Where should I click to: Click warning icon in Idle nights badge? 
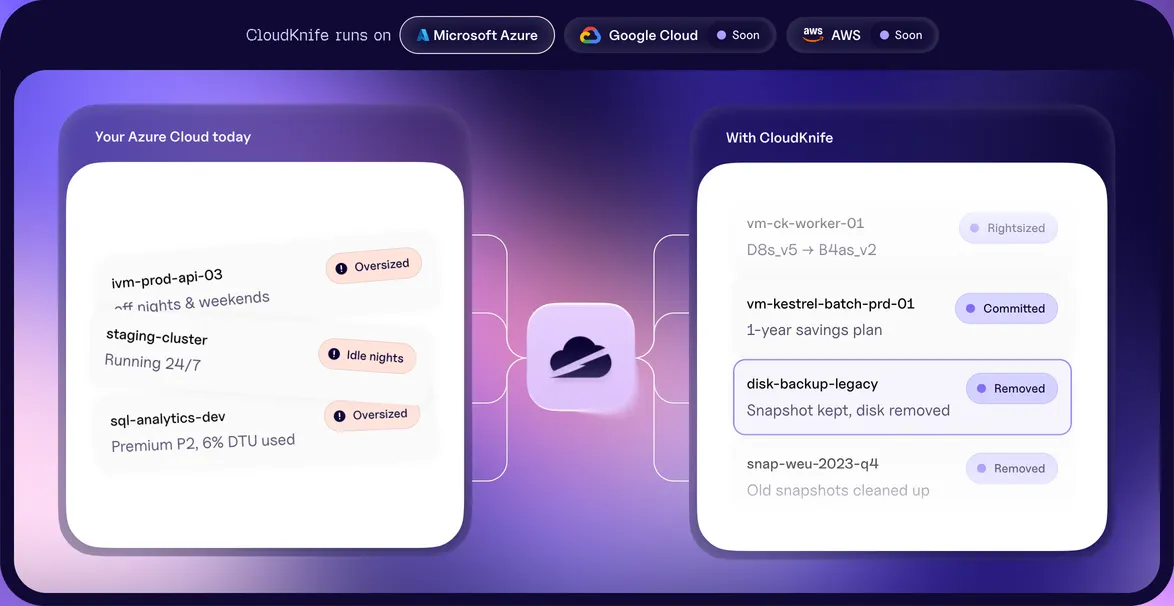click(334, 354)
